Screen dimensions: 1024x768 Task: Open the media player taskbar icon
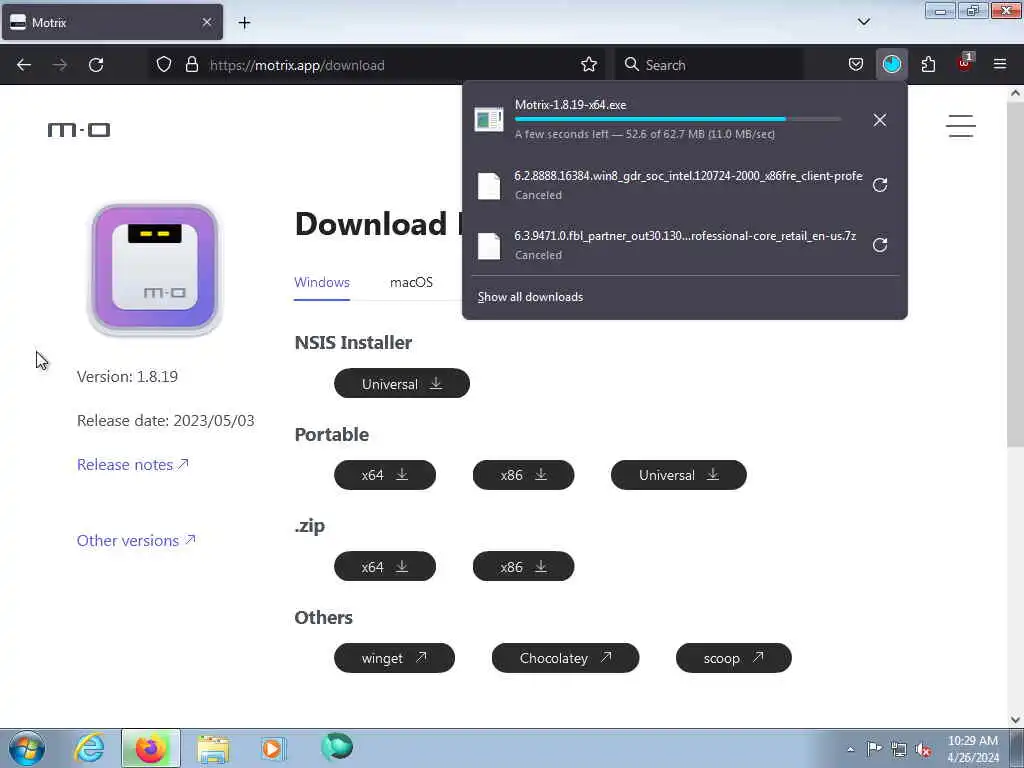pyautogui.click(x=272, y=748)
